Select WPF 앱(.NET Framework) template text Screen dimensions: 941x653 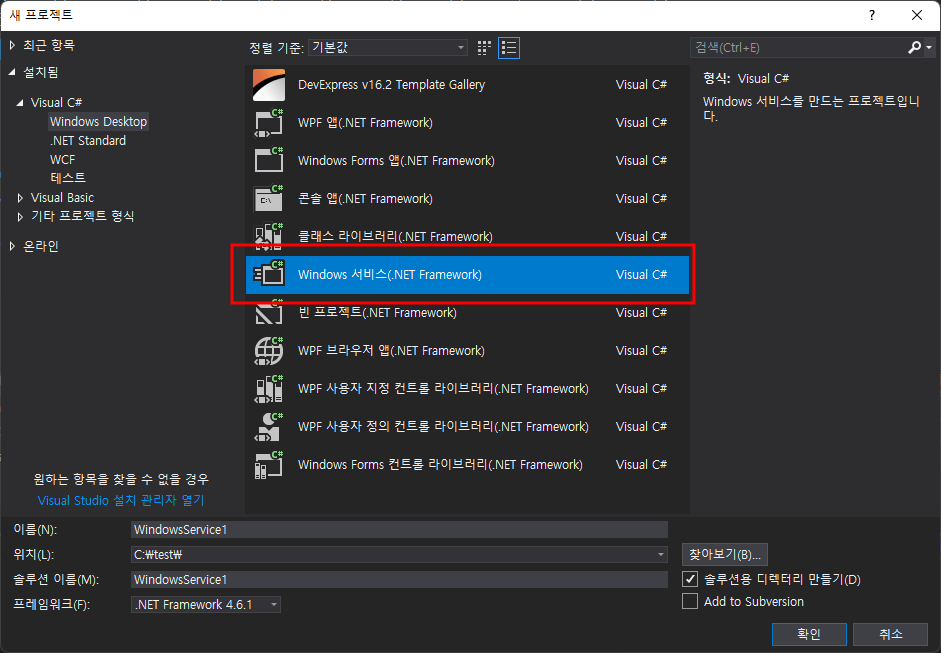coord(365,122)
